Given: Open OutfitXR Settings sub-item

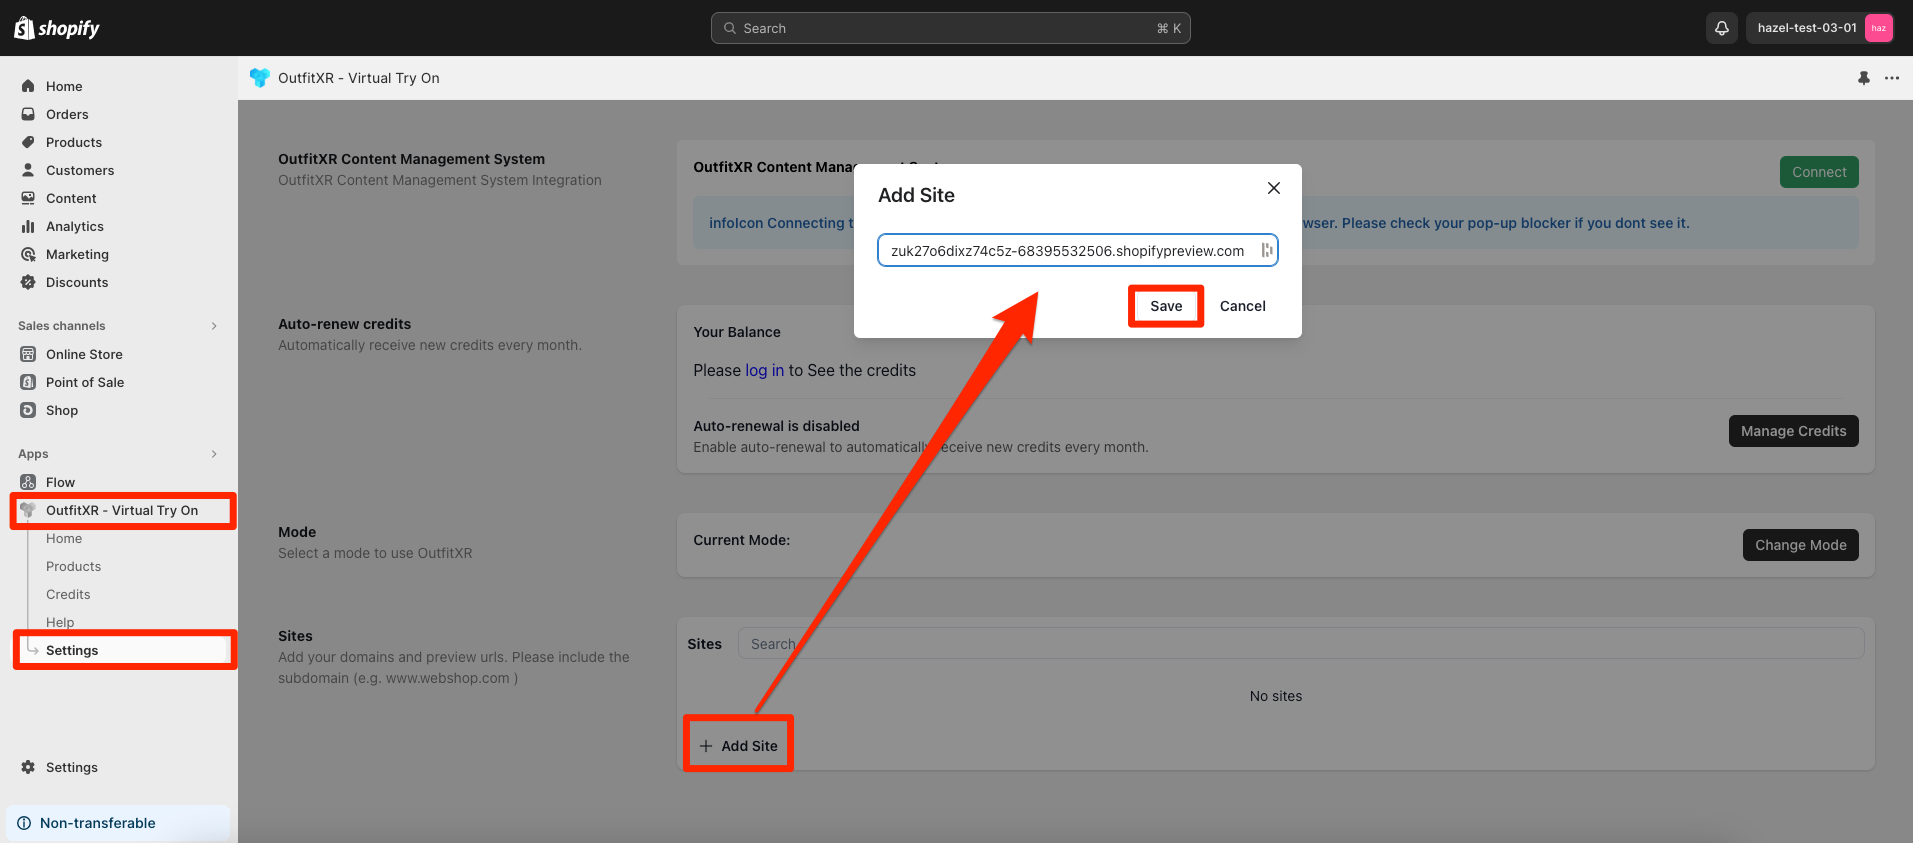Looking at the screenshot, I should click(x=72, y=650).
